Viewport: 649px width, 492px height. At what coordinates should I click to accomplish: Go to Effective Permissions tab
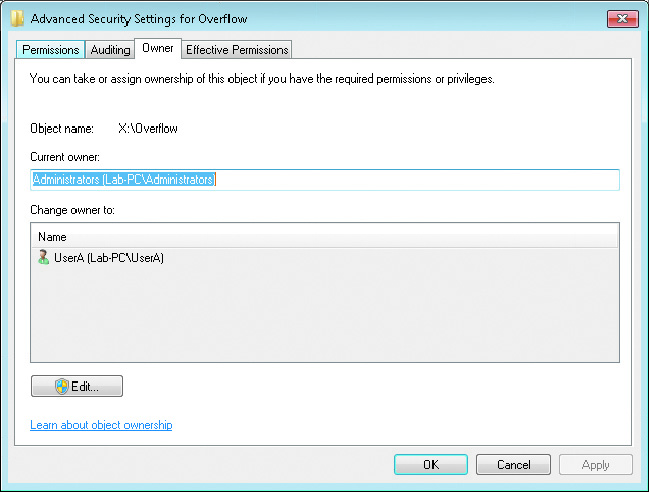coord(237,50)
